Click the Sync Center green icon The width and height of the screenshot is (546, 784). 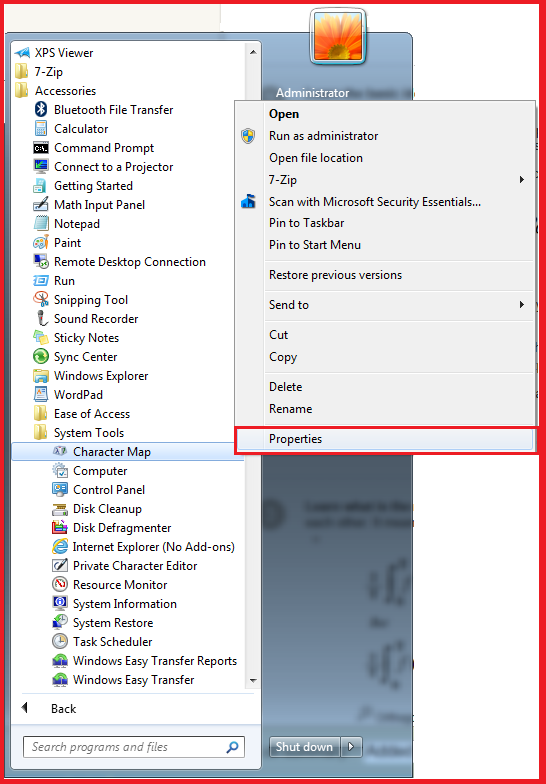point(41,356)
